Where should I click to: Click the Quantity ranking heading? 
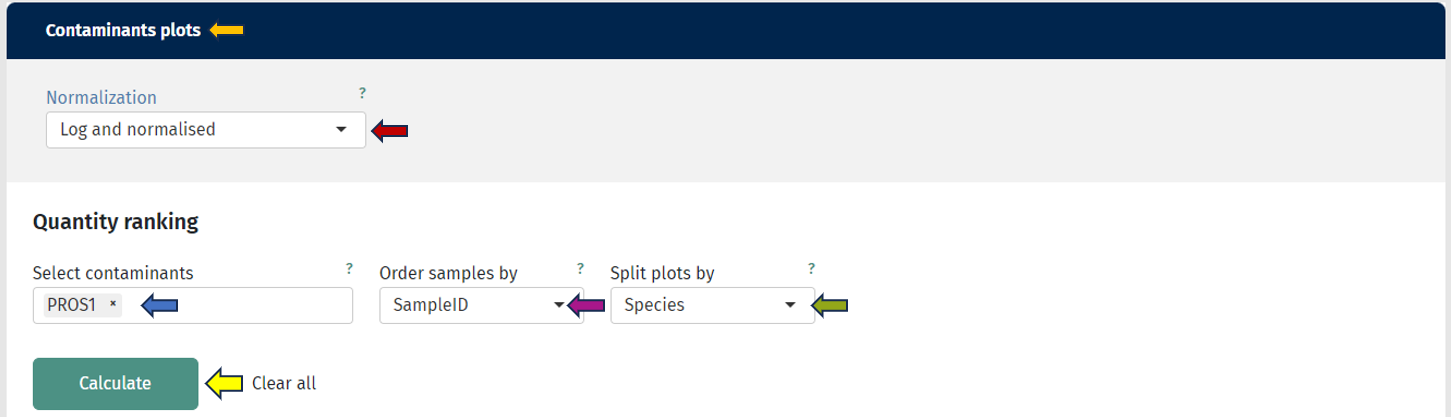coord(115,222)
